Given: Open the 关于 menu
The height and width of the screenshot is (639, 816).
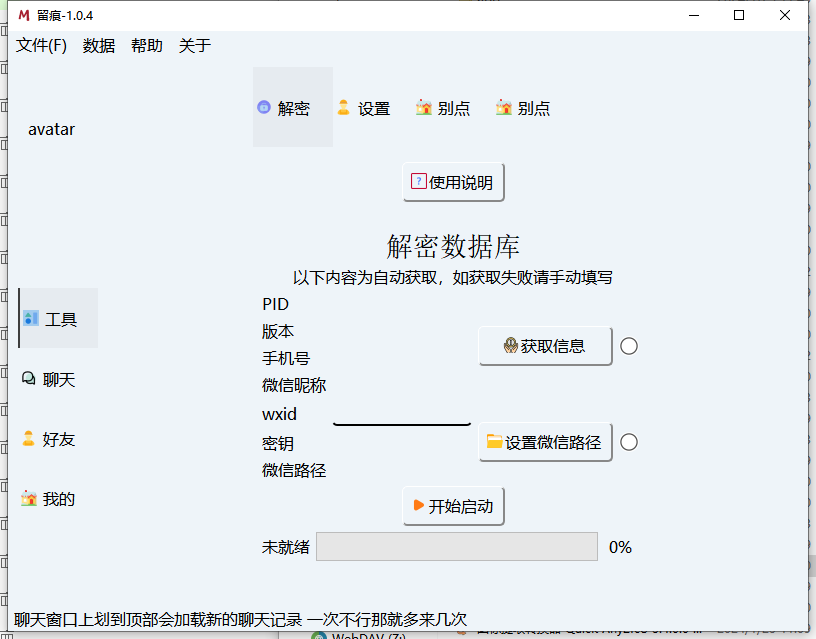Looking at the screenshot, I should [195, 45].
